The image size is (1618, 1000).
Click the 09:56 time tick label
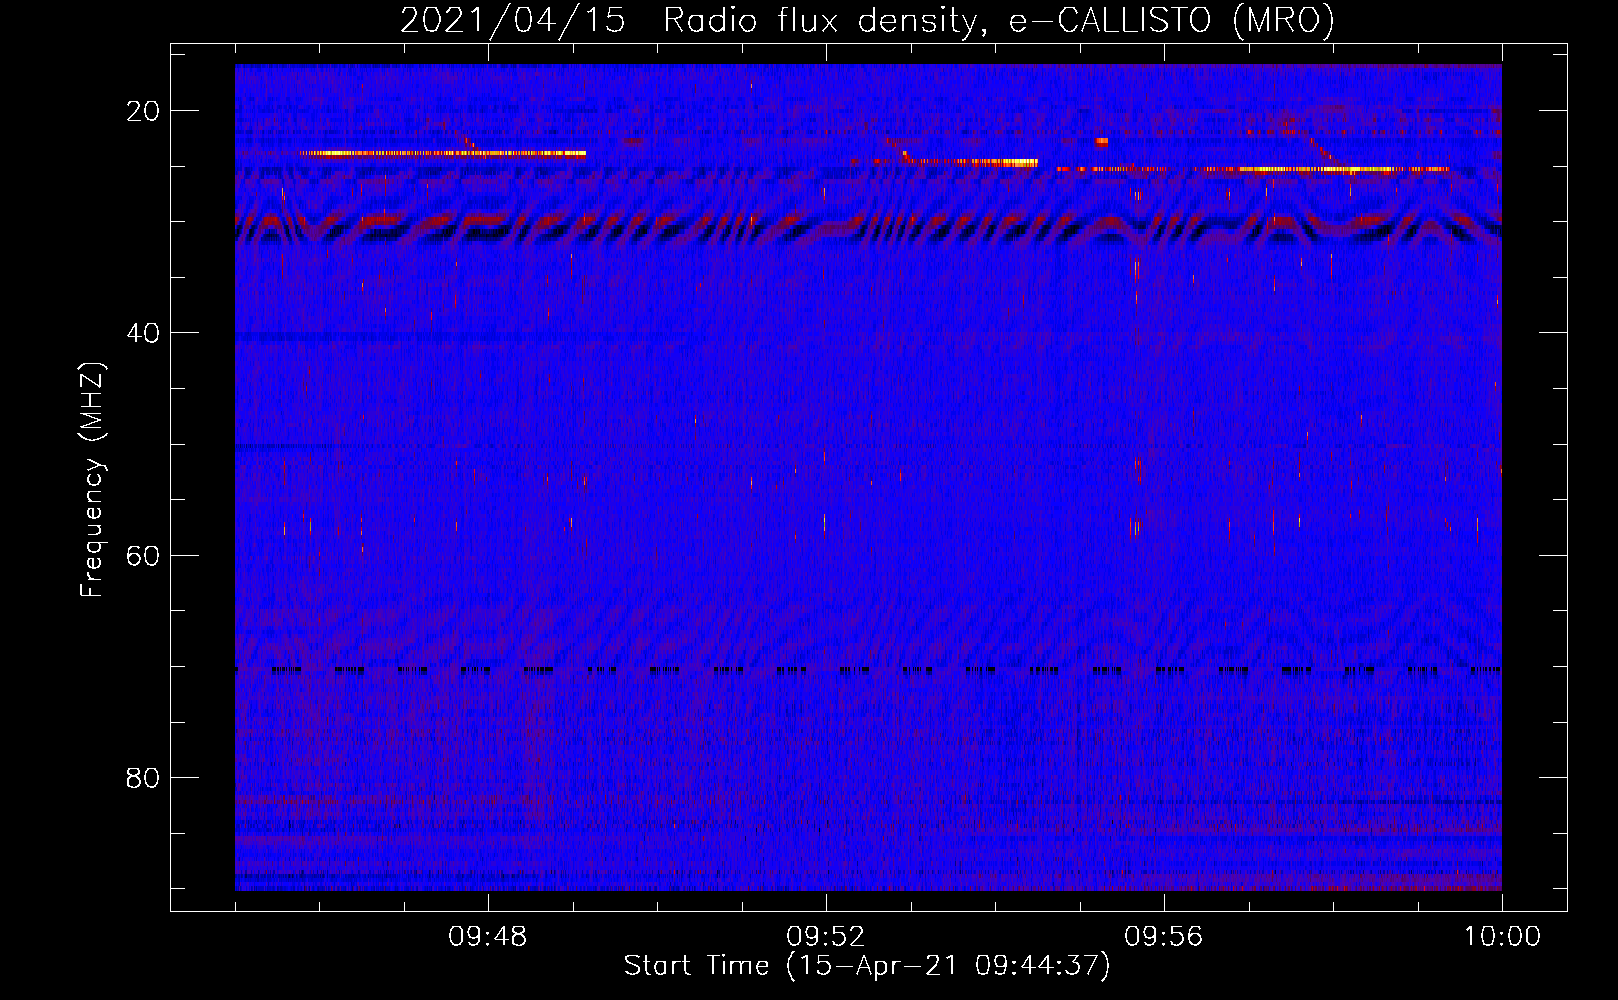click(x=1163, y=937)
